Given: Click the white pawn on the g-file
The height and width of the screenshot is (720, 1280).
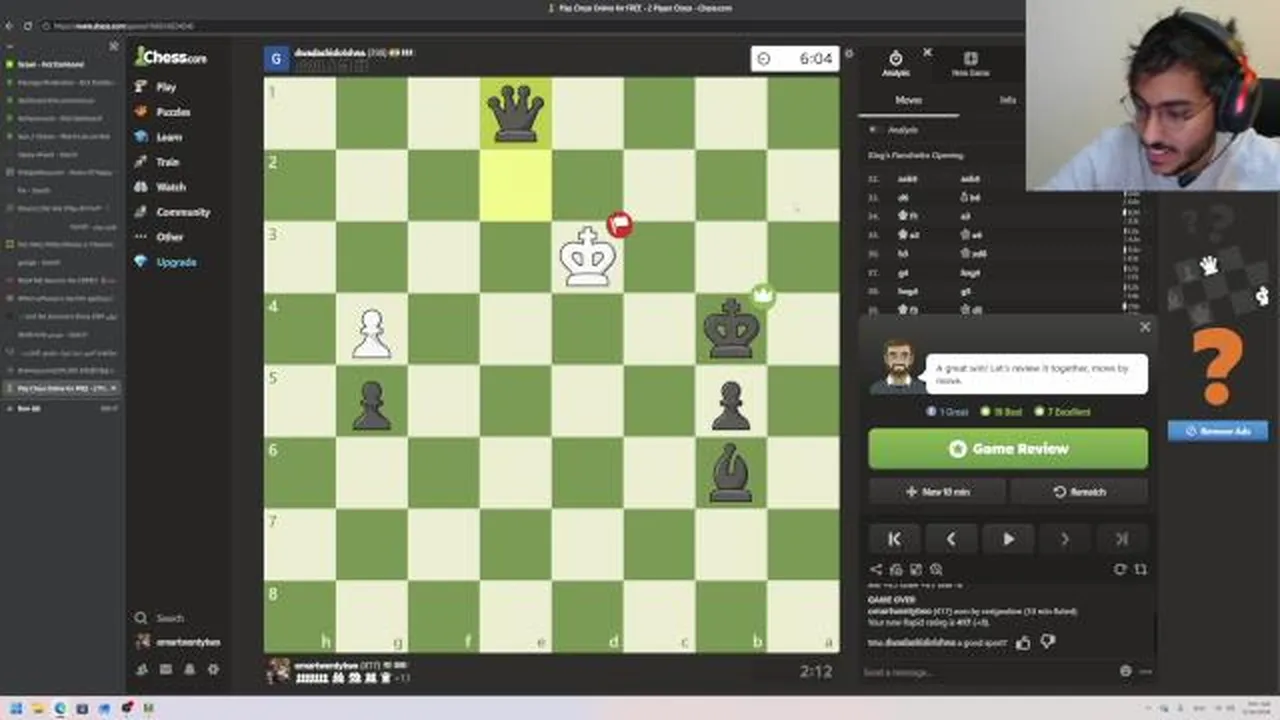Looking at the screenshot, I should pyautogui.click(x=371, y=333).
